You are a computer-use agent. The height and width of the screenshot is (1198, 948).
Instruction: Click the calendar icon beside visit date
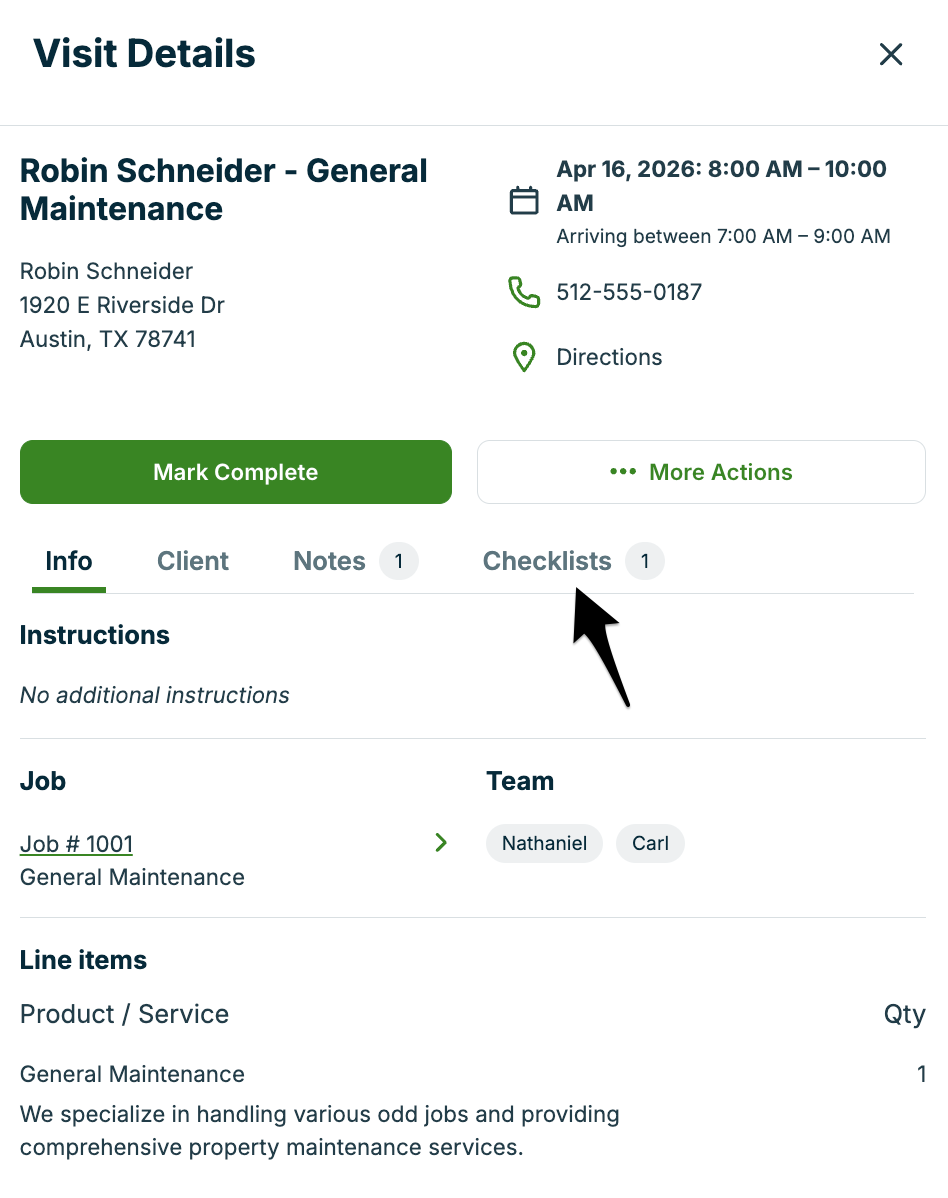[x=524, y=201]
